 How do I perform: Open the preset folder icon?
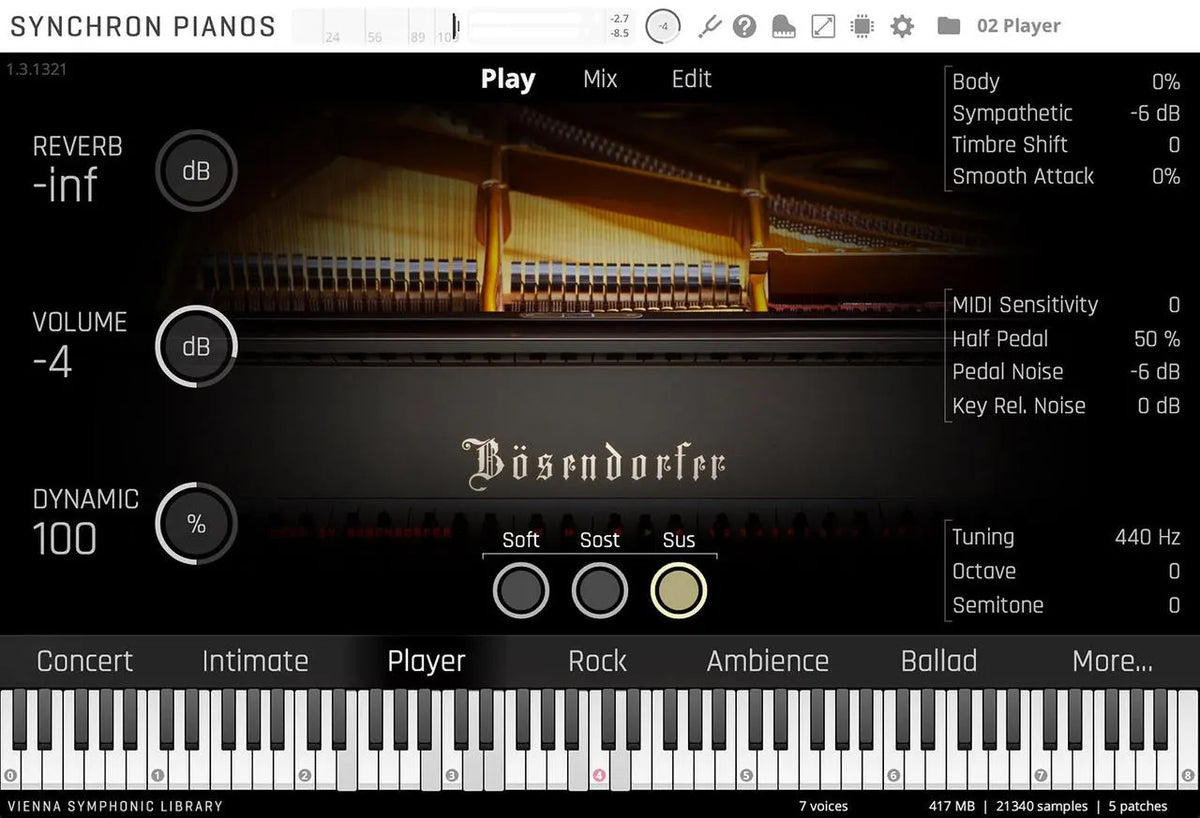click(x=948, y=26)
